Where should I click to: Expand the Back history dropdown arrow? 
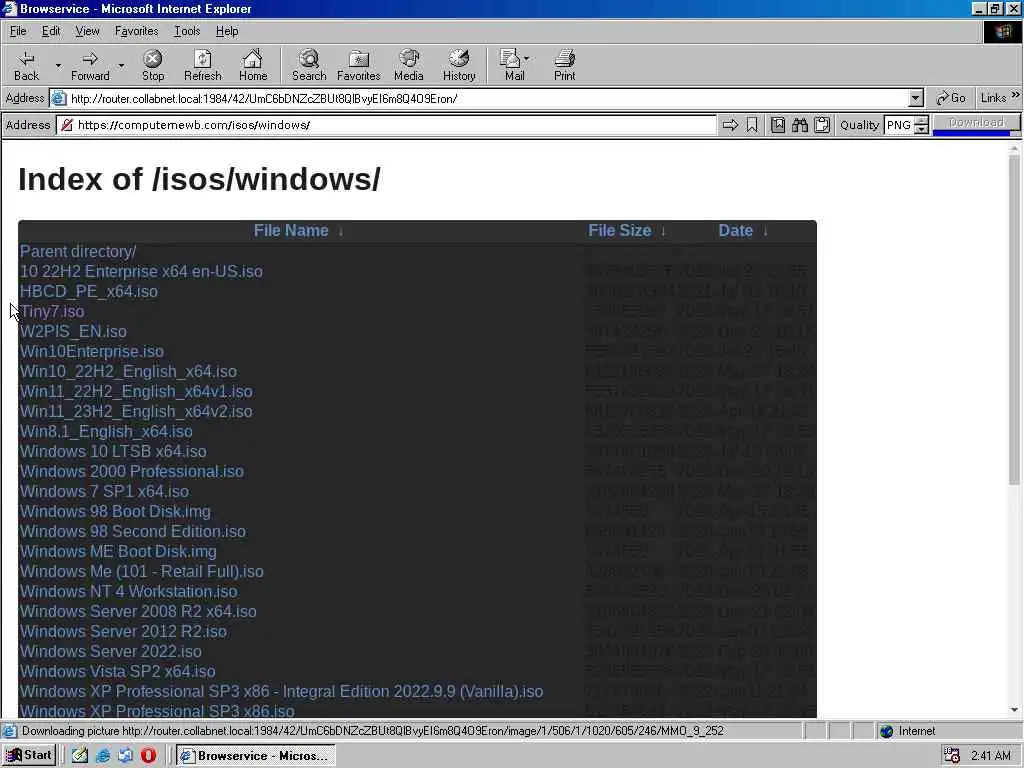click(58, 66)
